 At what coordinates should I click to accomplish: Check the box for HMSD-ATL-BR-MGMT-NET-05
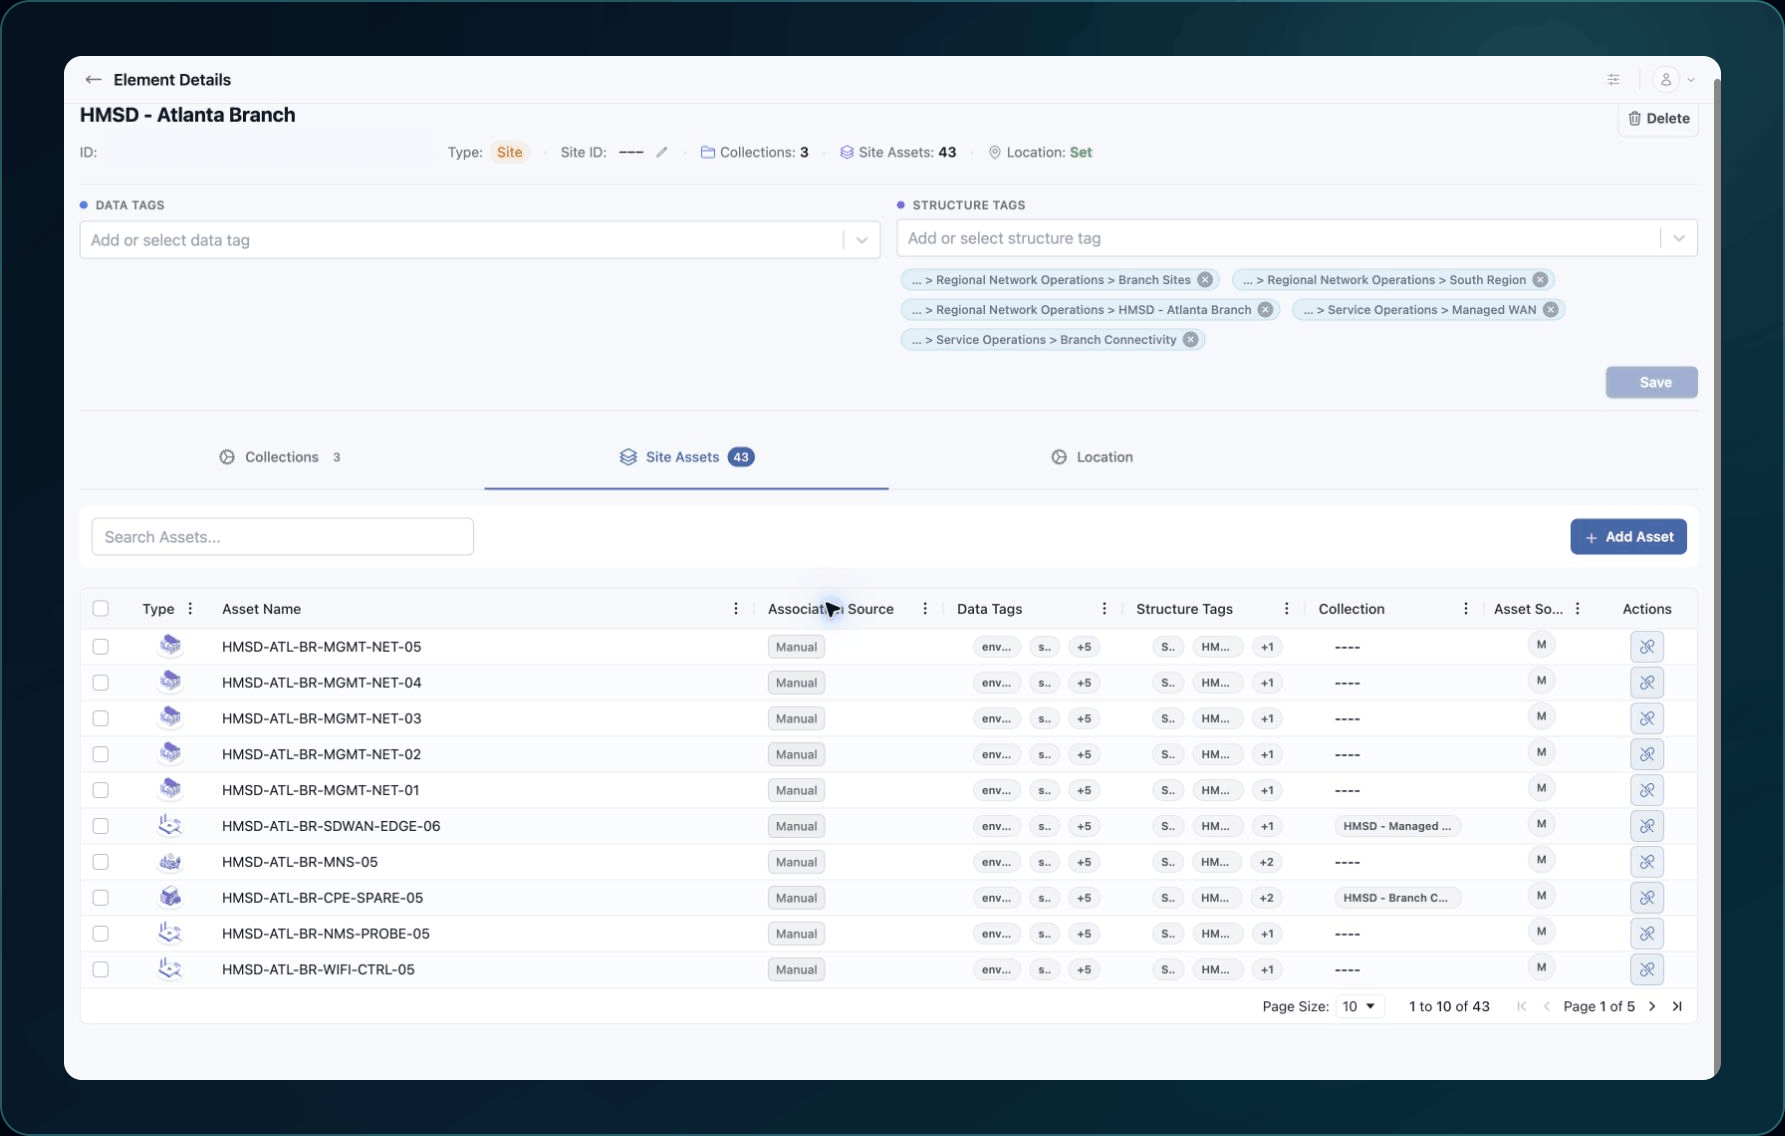pos(101,647)
